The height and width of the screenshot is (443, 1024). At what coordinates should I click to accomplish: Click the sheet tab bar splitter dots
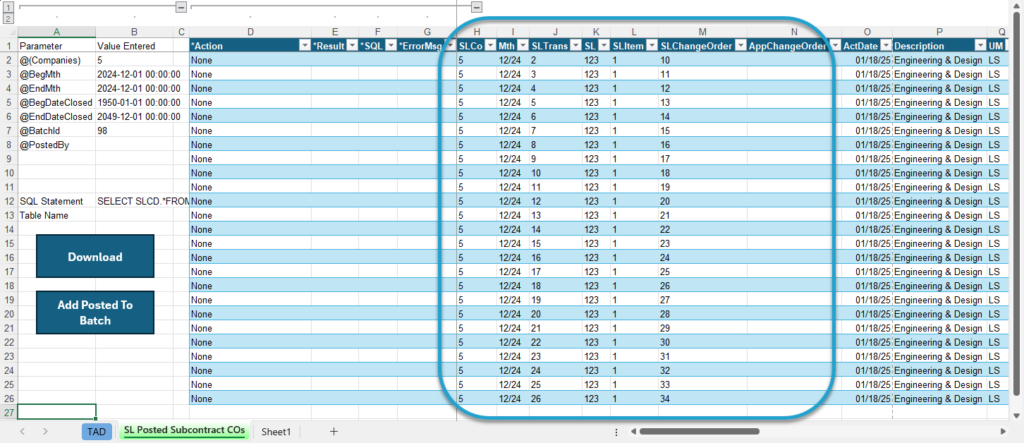616,432
